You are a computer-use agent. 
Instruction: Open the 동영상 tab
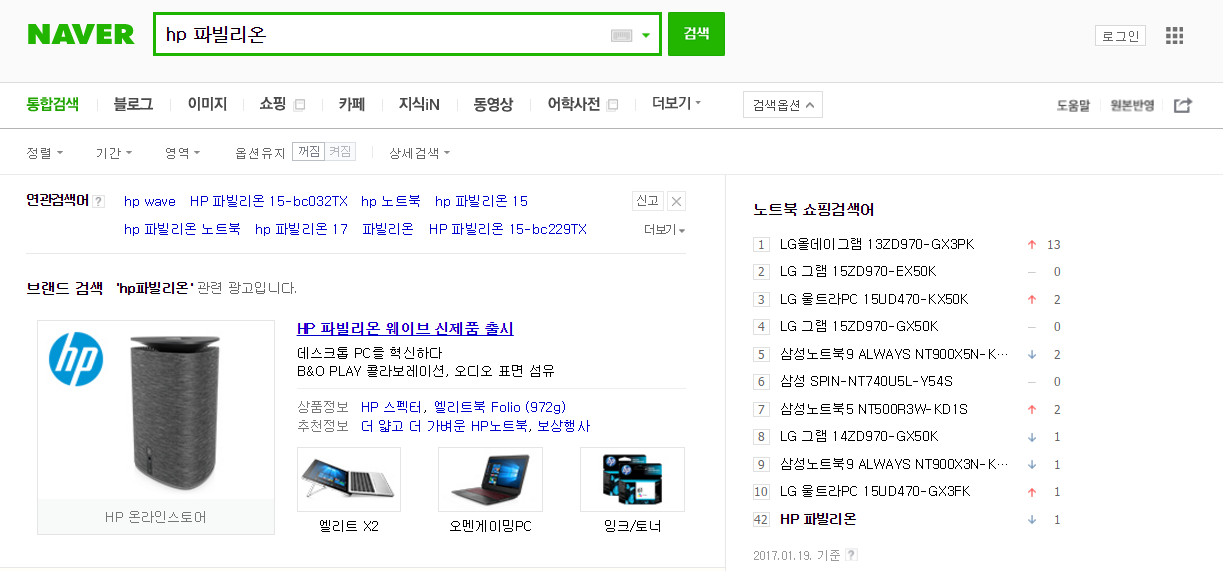[x=493, y=104]
